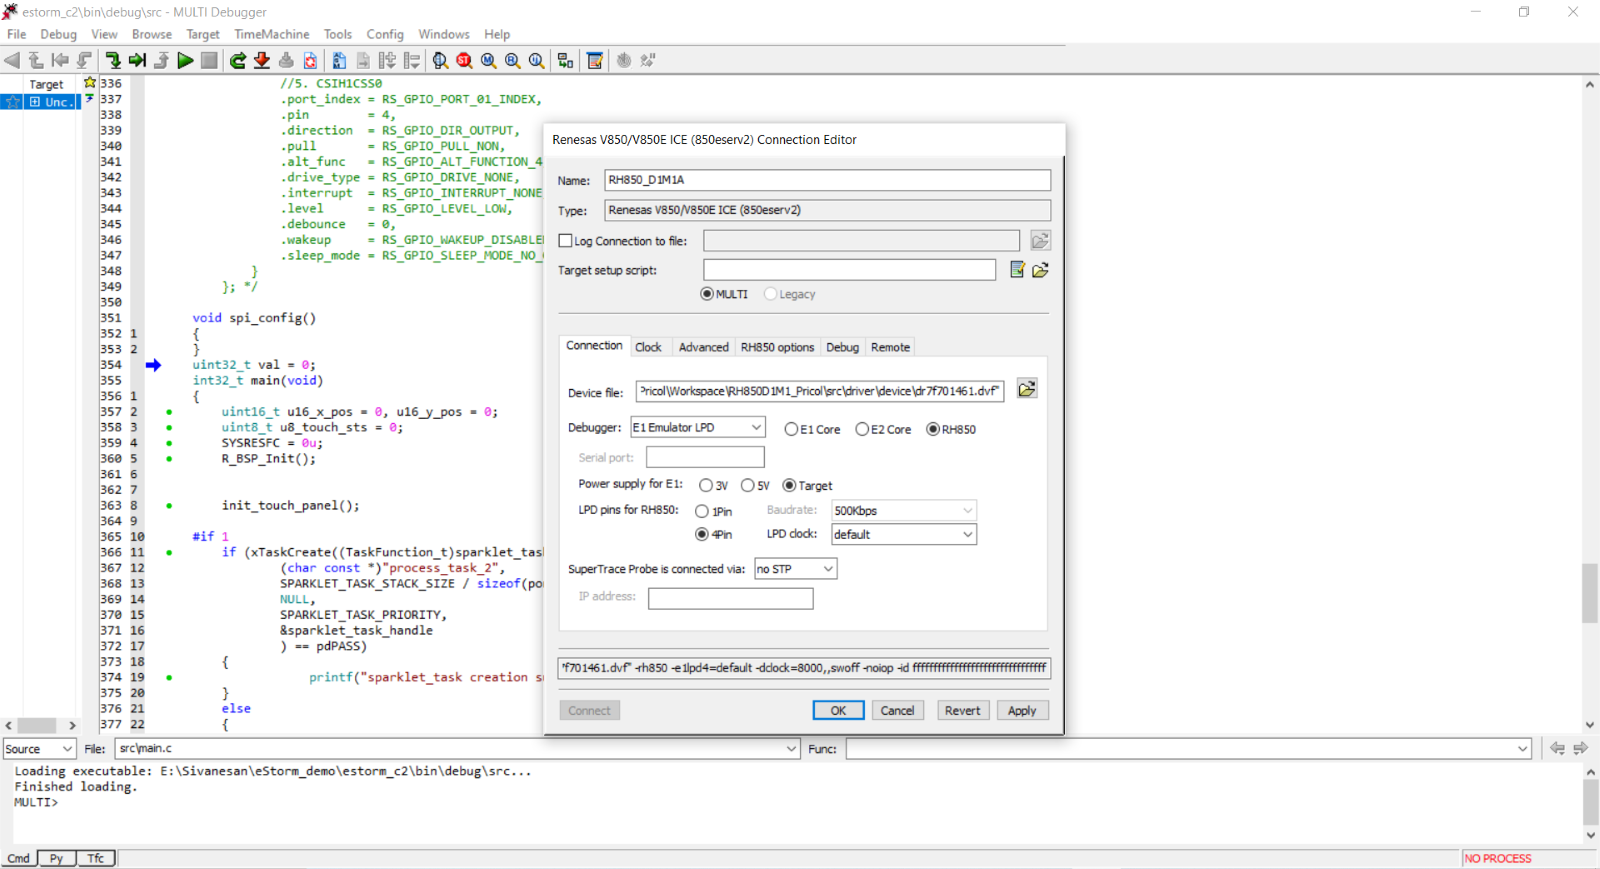Switch to the Clock tab
The image size is (1600, 869).
tap(648, 347)
